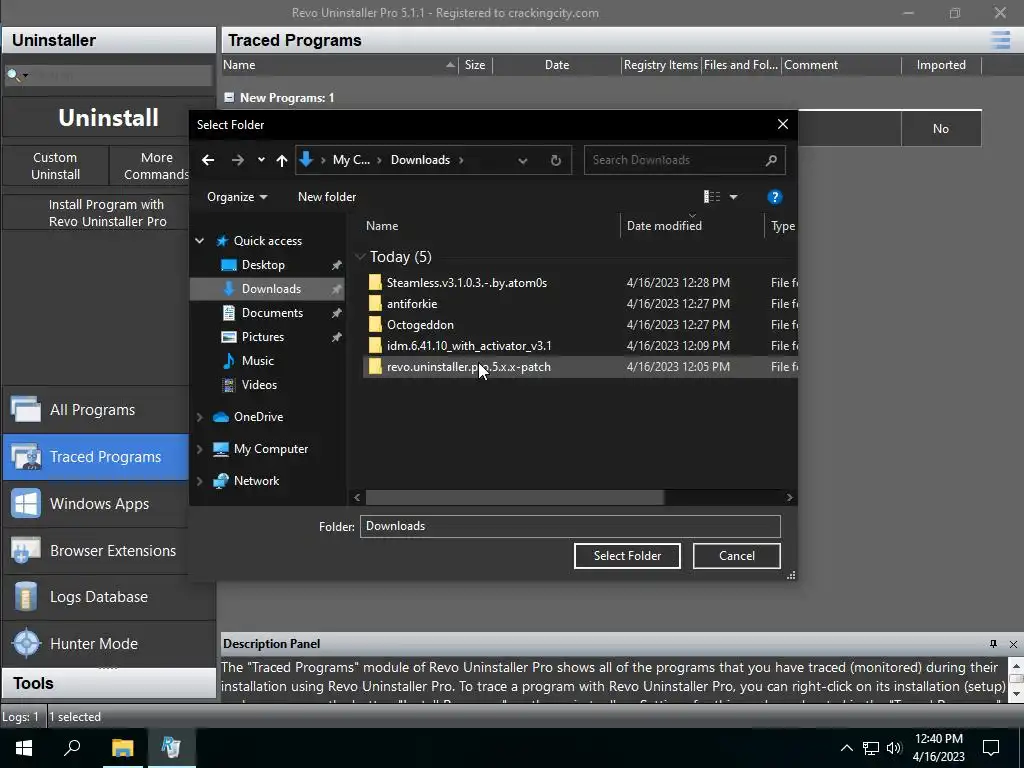Go forward in Select Folder dialog
The width and height of the screenshot is (1024, 768).
coord(237,160)
